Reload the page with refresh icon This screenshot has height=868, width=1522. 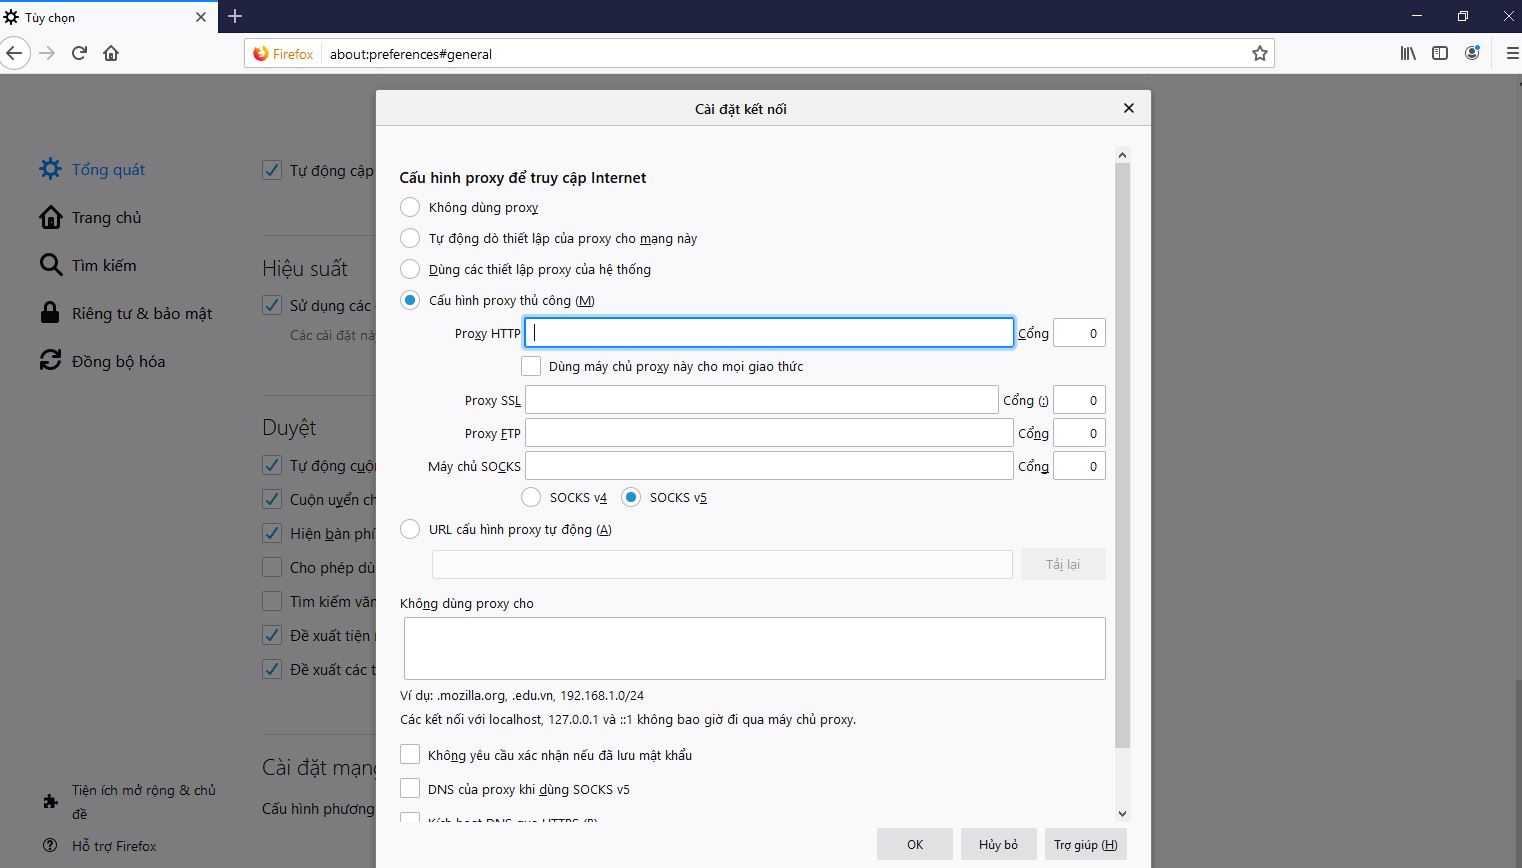click(x=79, y=53)
